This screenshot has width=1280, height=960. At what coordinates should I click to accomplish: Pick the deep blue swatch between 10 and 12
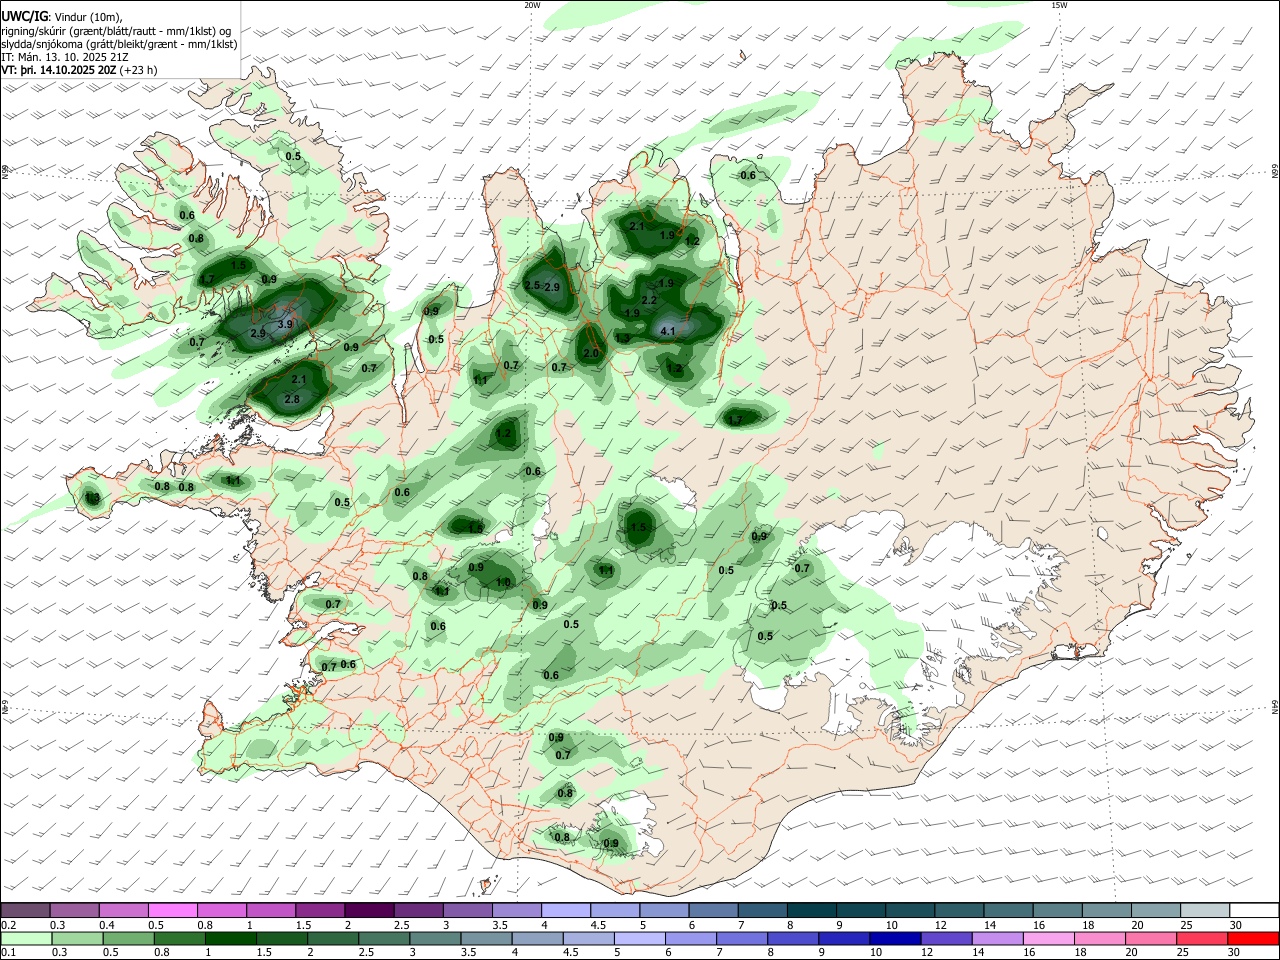click(894, 939)
